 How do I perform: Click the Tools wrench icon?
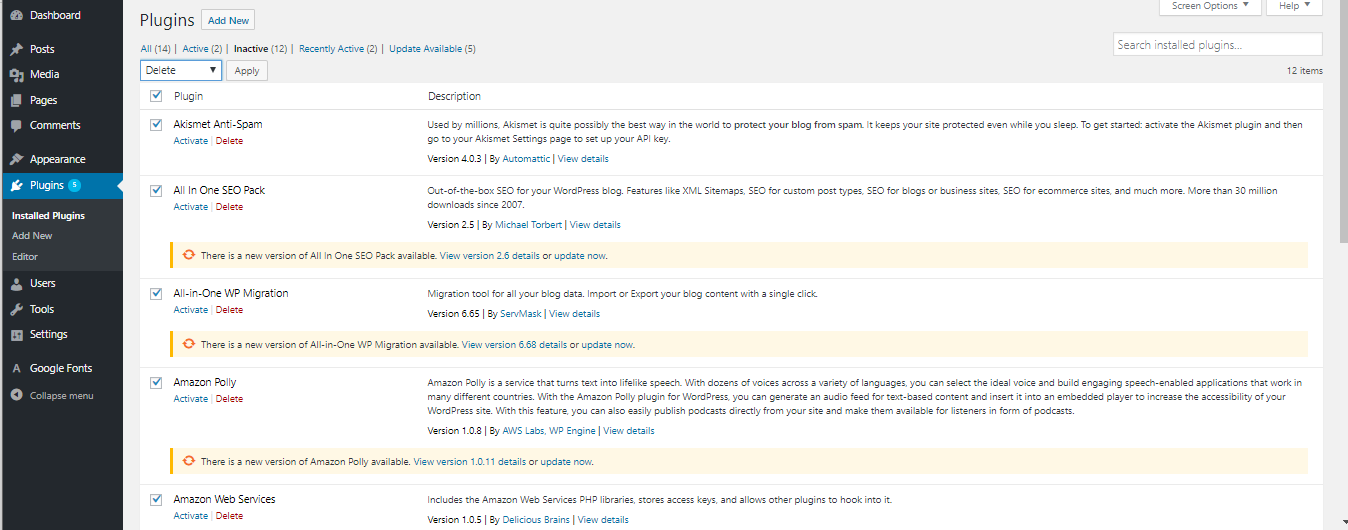pos(16,310)
